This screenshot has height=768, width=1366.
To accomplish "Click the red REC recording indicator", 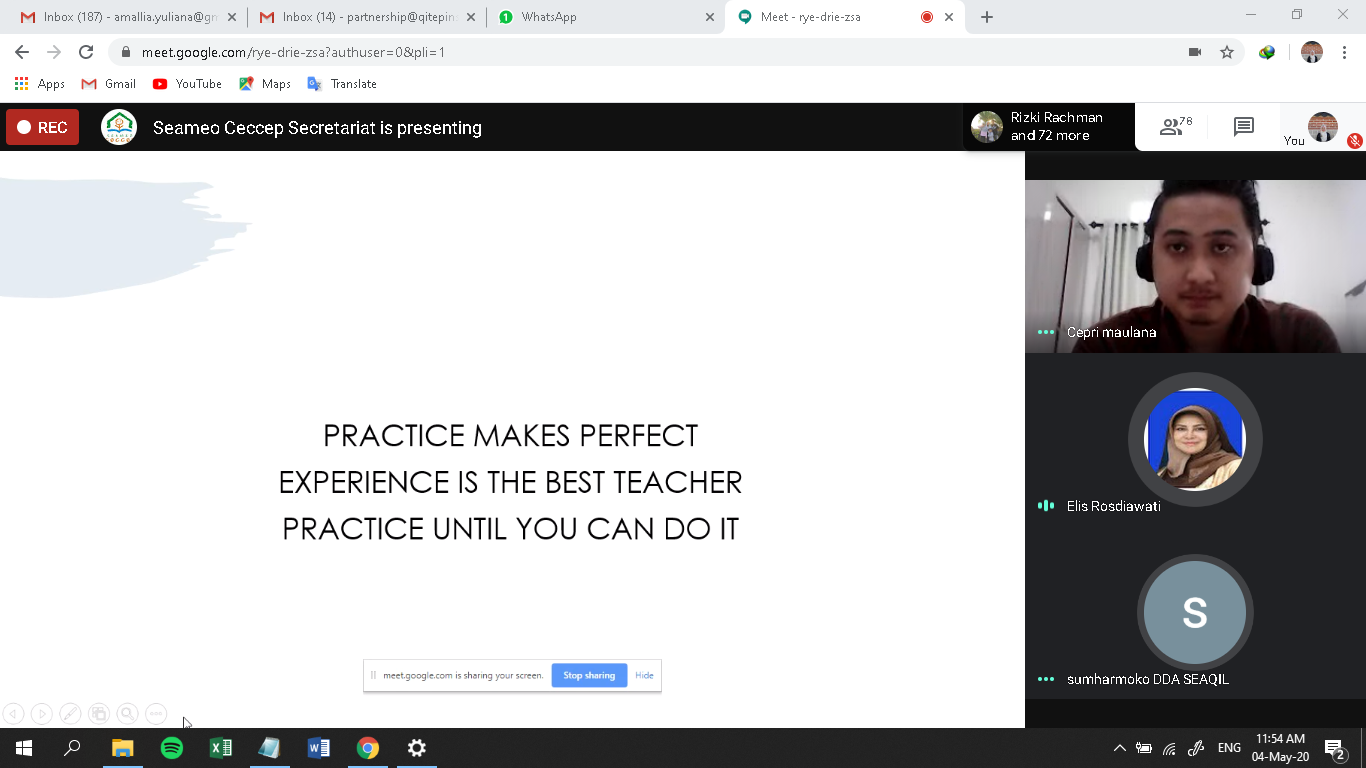I will pos(42,128).
